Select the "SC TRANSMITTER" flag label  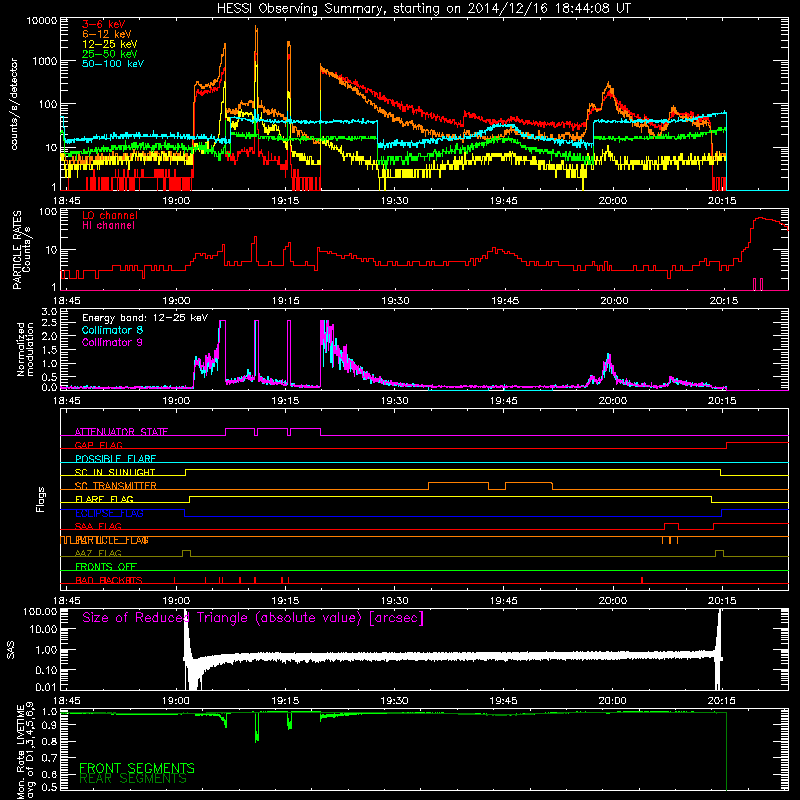click(x=115, y=486)
